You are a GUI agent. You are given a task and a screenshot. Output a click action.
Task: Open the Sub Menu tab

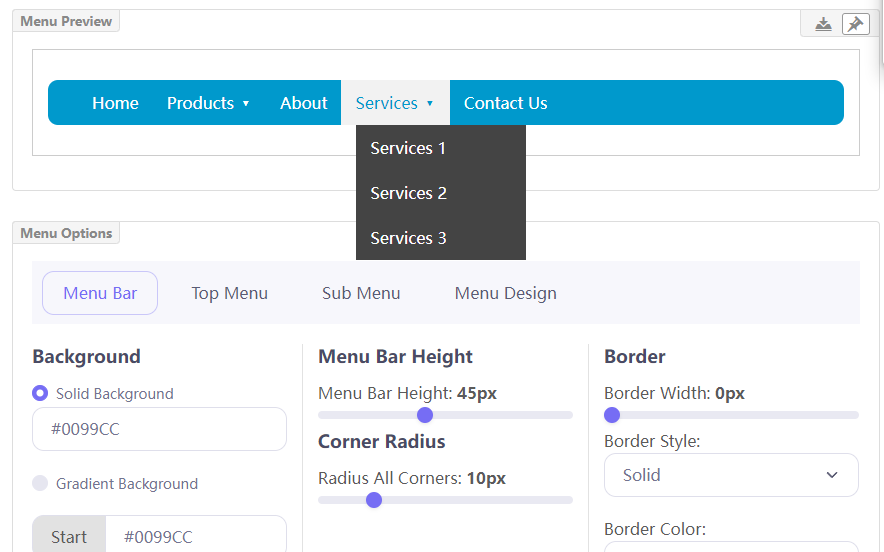361,293
